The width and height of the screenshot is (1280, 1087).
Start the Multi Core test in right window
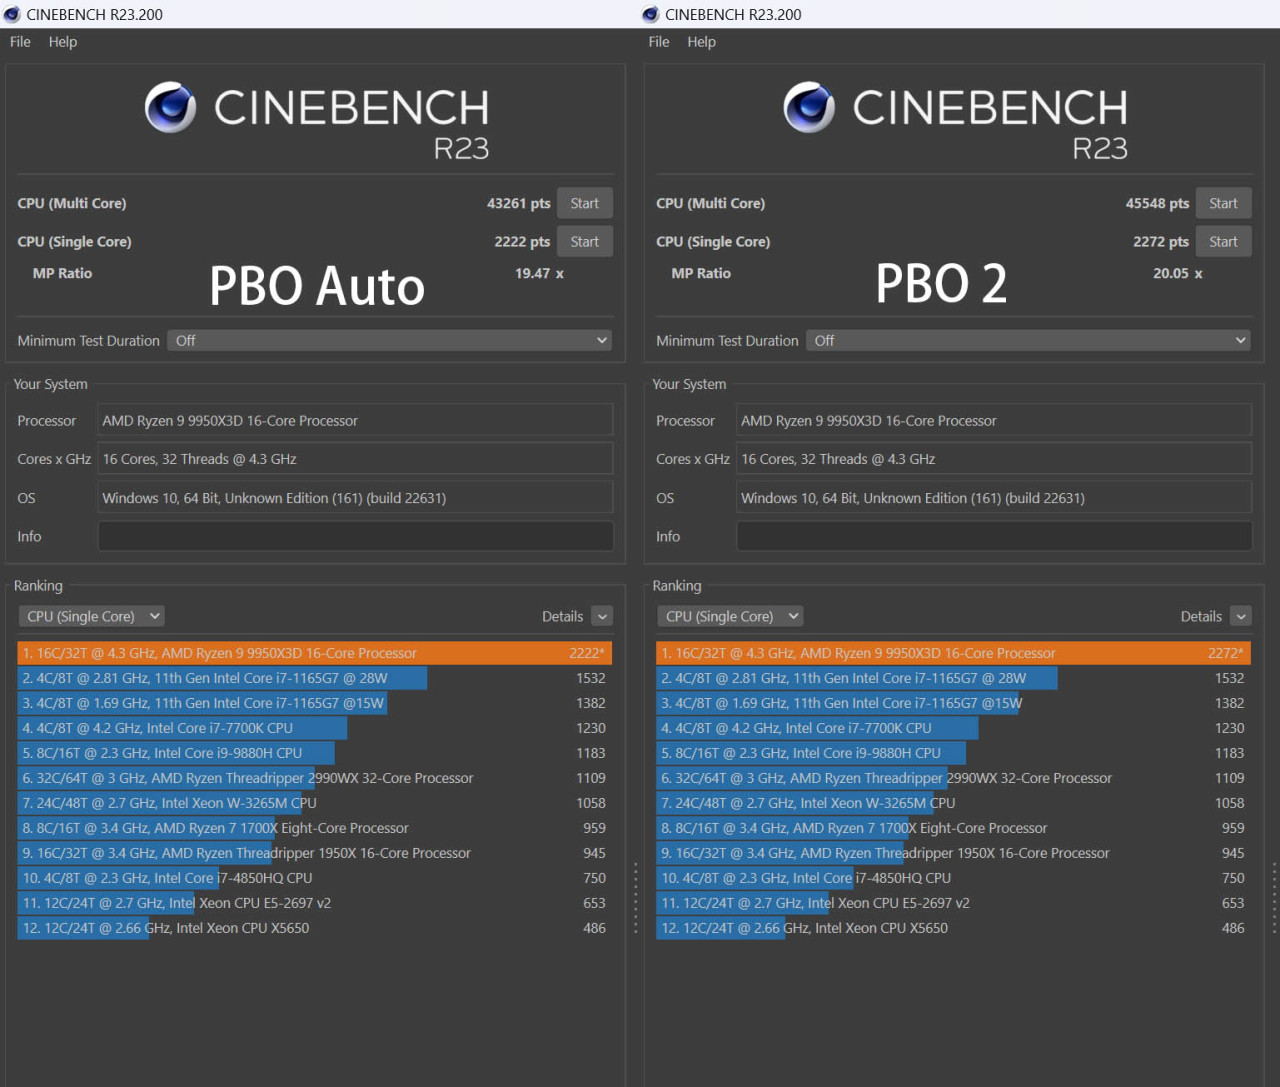(x=1223, y=203)
